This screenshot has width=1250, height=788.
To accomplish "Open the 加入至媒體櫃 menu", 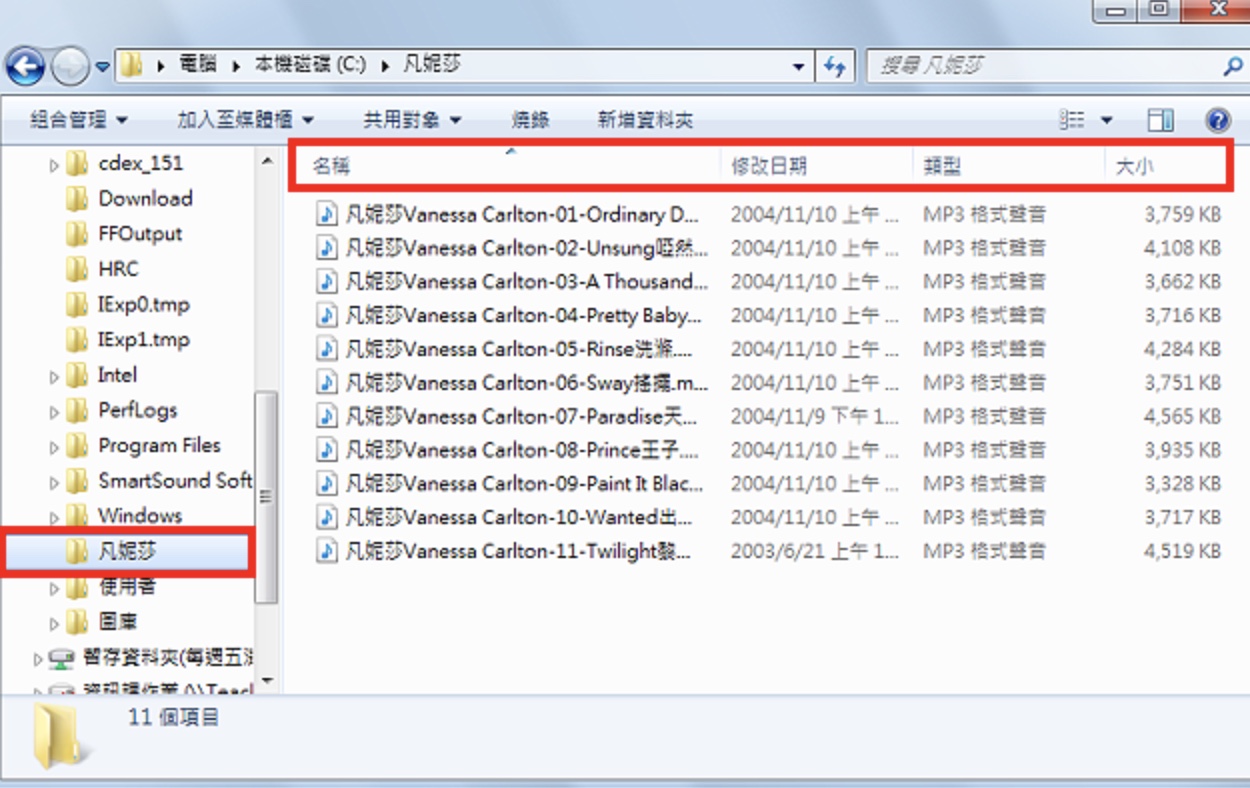I will click(x=246, y=120).
